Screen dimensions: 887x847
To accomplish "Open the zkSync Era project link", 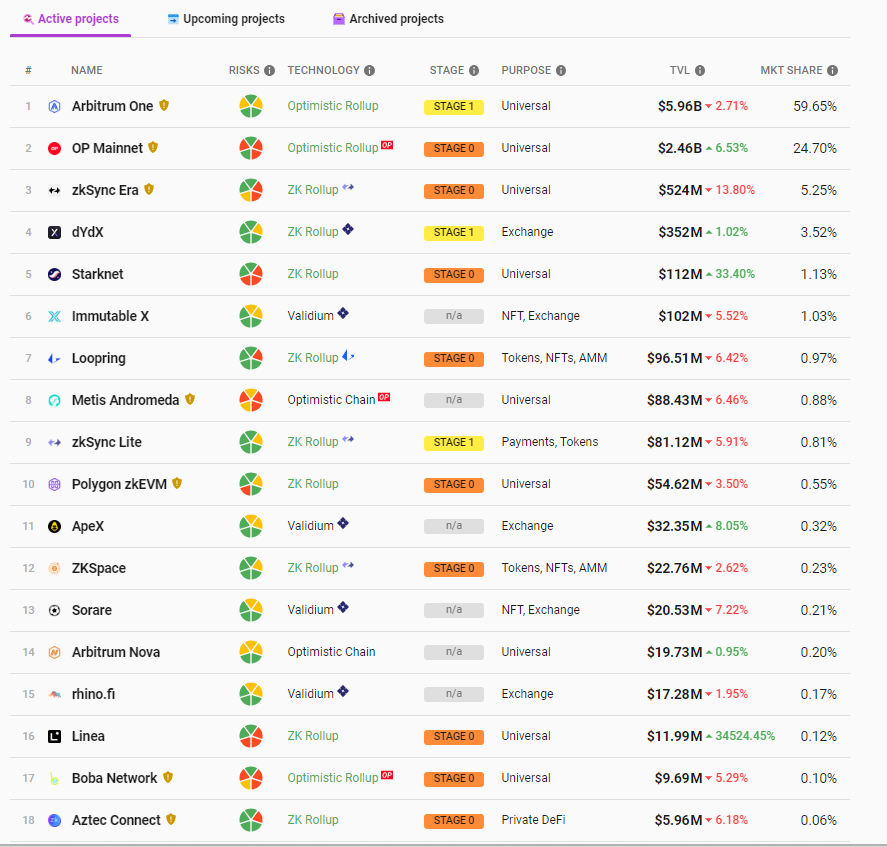I will coord(105,190).
